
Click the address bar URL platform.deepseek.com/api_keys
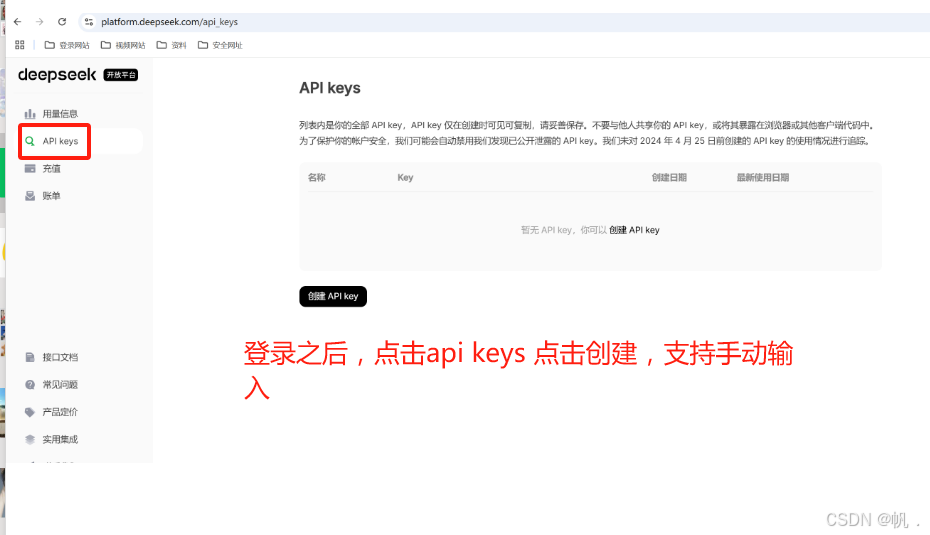[169, 22]
